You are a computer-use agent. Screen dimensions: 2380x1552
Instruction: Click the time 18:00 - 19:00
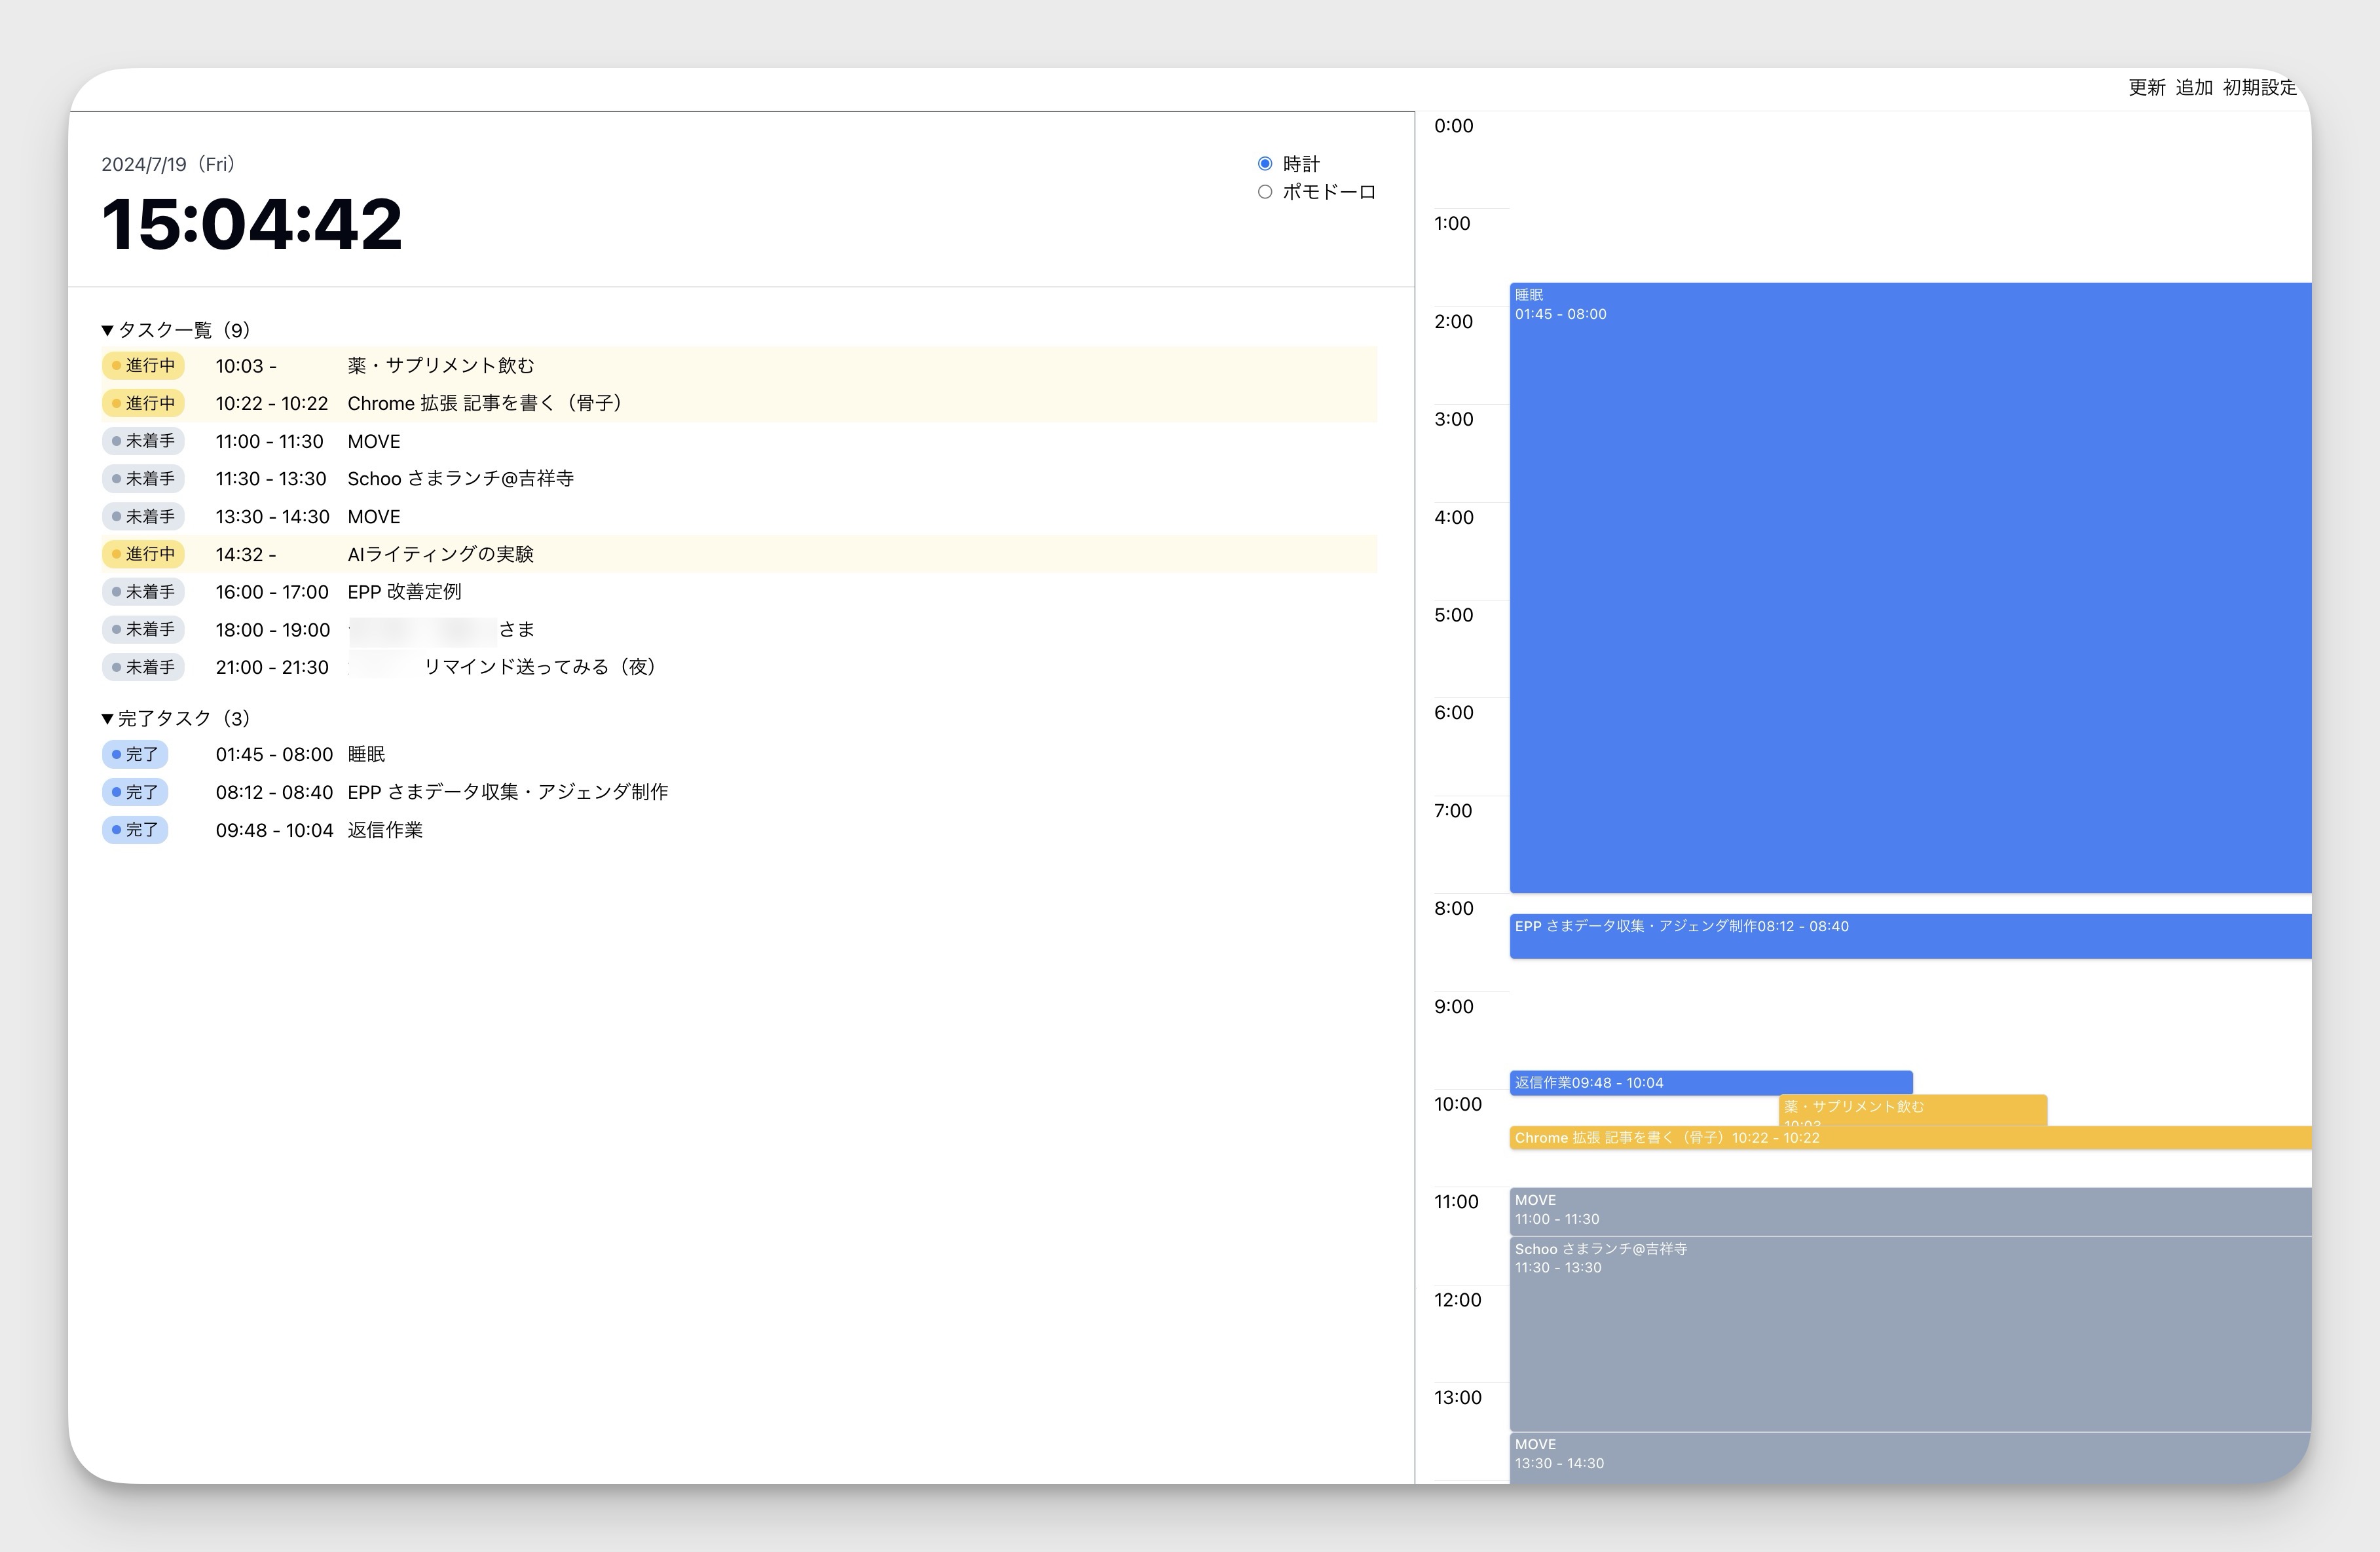point(272,630)
